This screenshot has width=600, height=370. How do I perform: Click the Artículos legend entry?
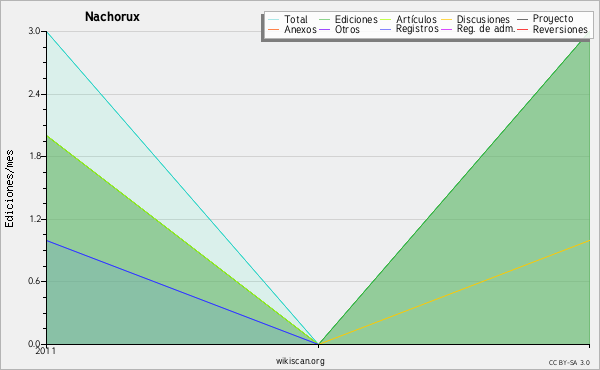pyautogui.click(x=408, y=19)
